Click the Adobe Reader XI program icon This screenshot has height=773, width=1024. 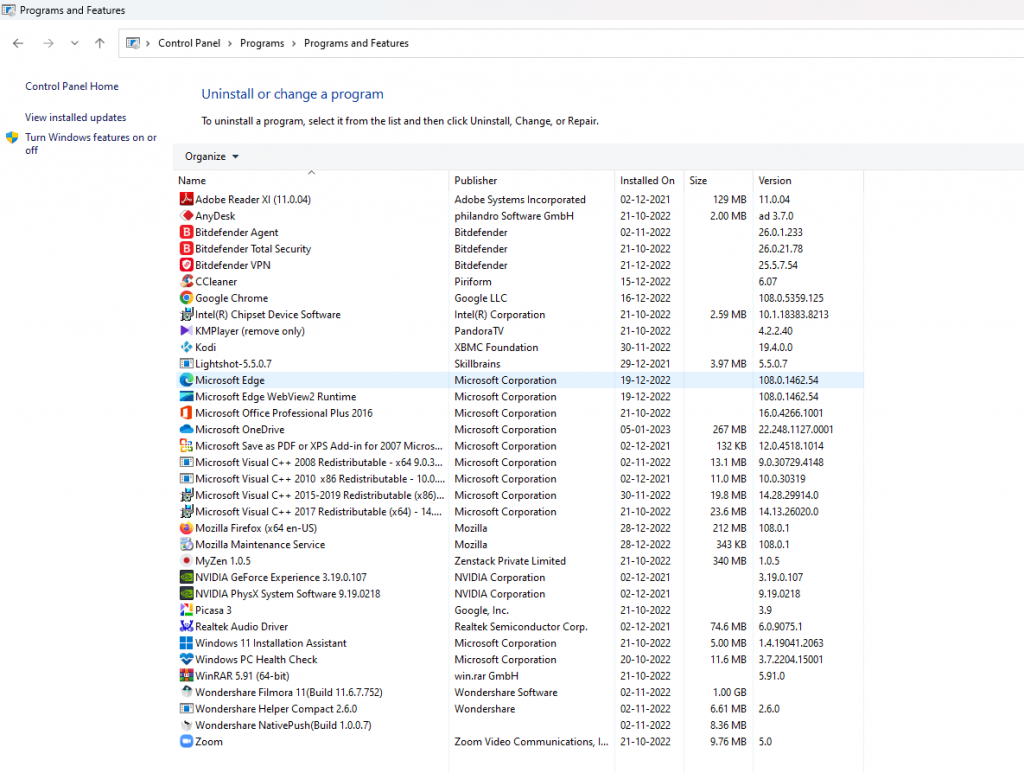[x=186, y=199]
